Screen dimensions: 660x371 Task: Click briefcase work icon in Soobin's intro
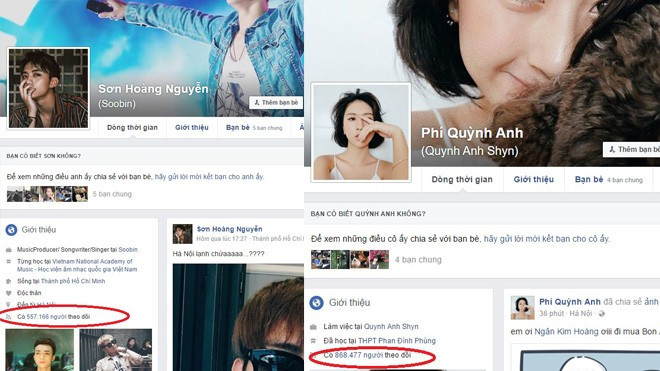8,250
